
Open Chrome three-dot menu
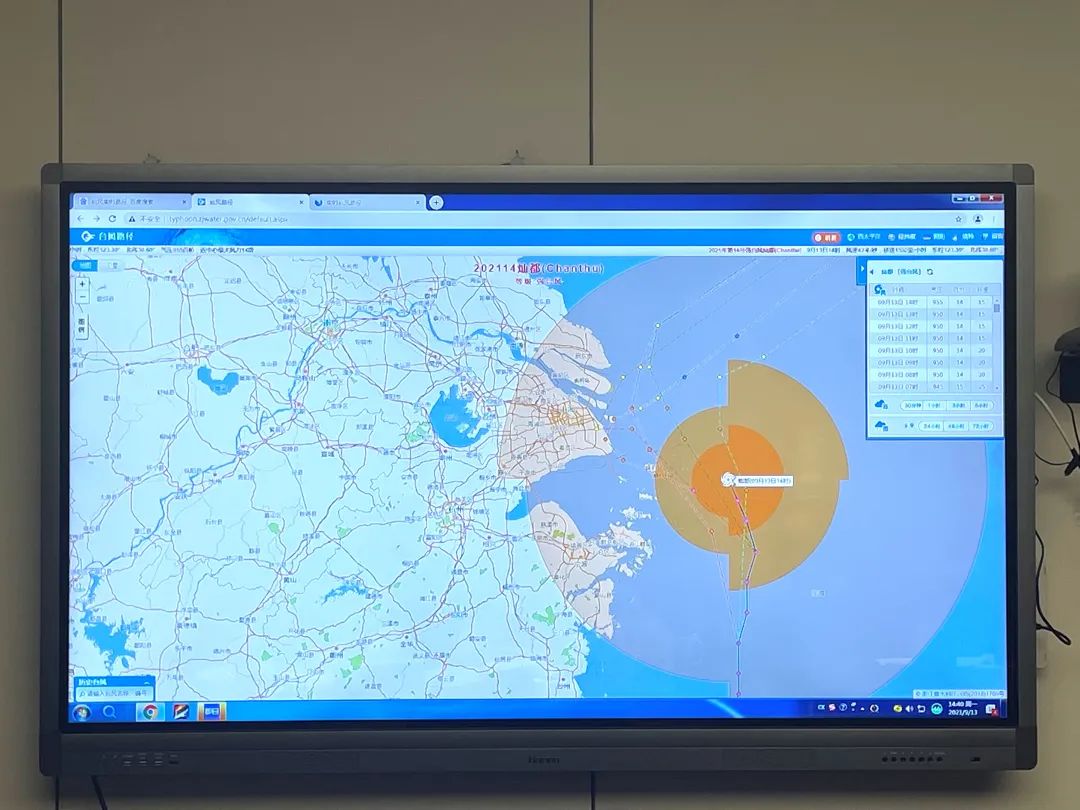994,218
